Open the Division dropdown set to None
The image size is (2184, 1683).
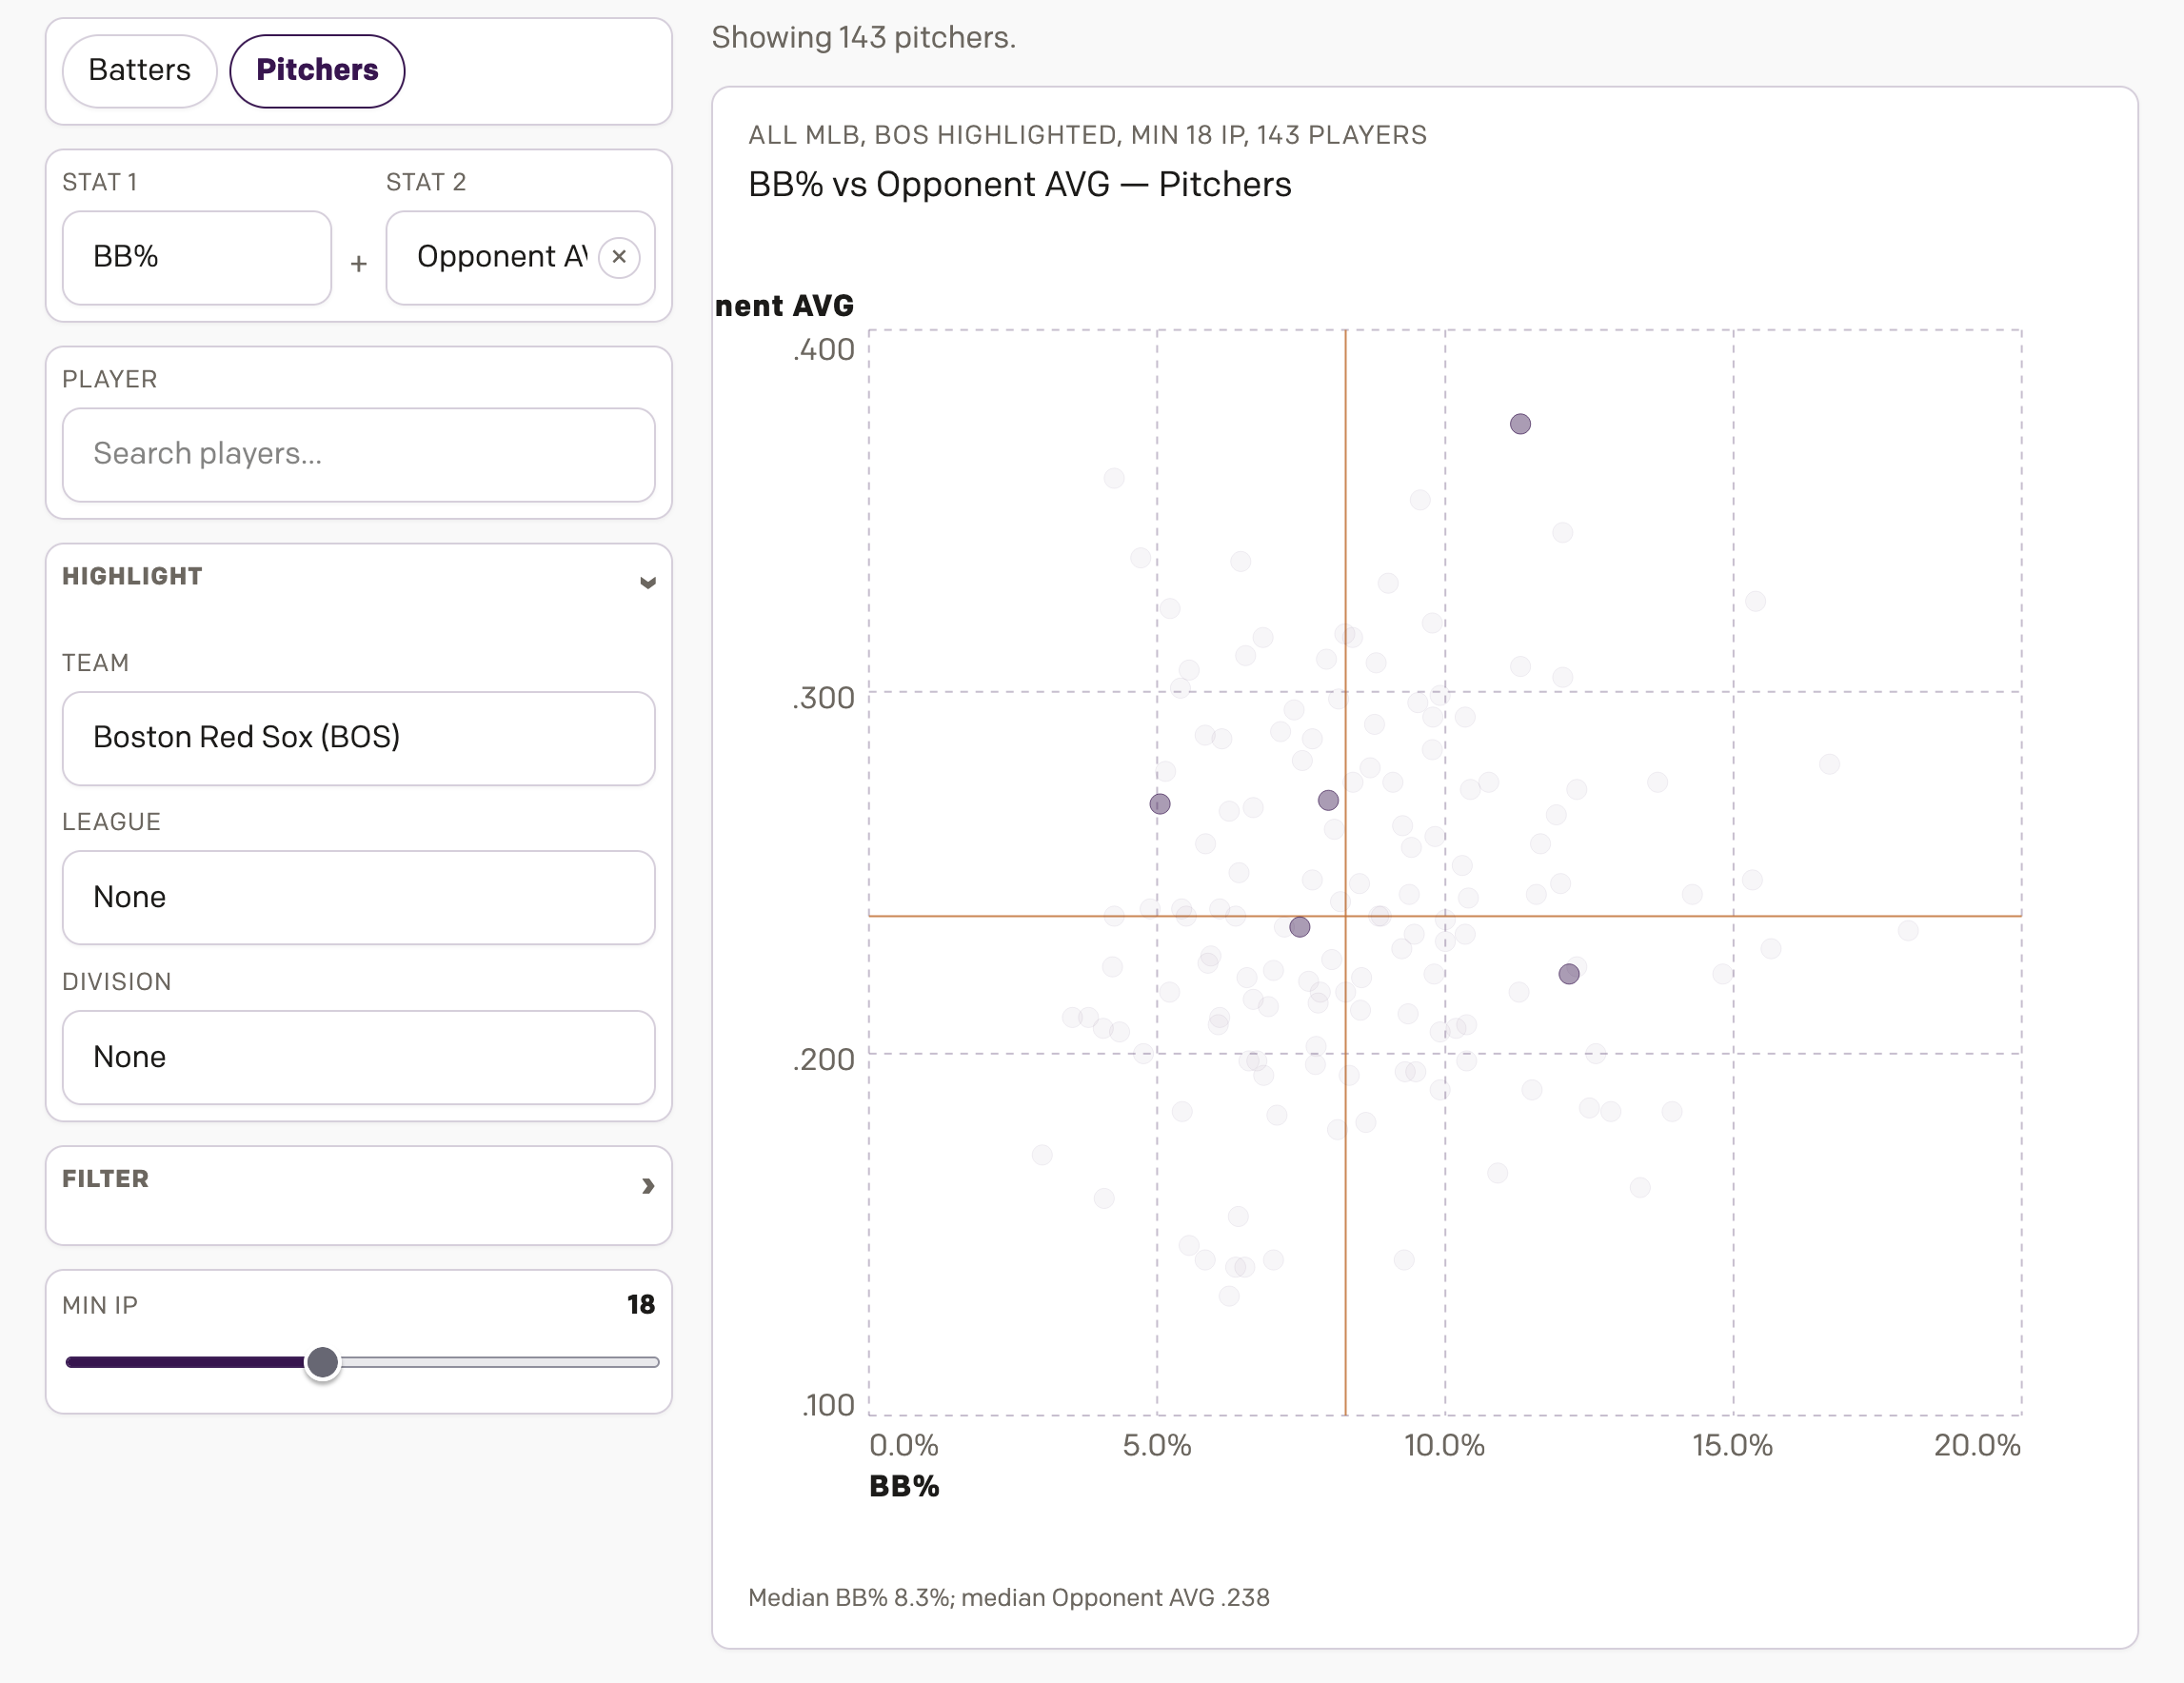(x=358, y=1057)
